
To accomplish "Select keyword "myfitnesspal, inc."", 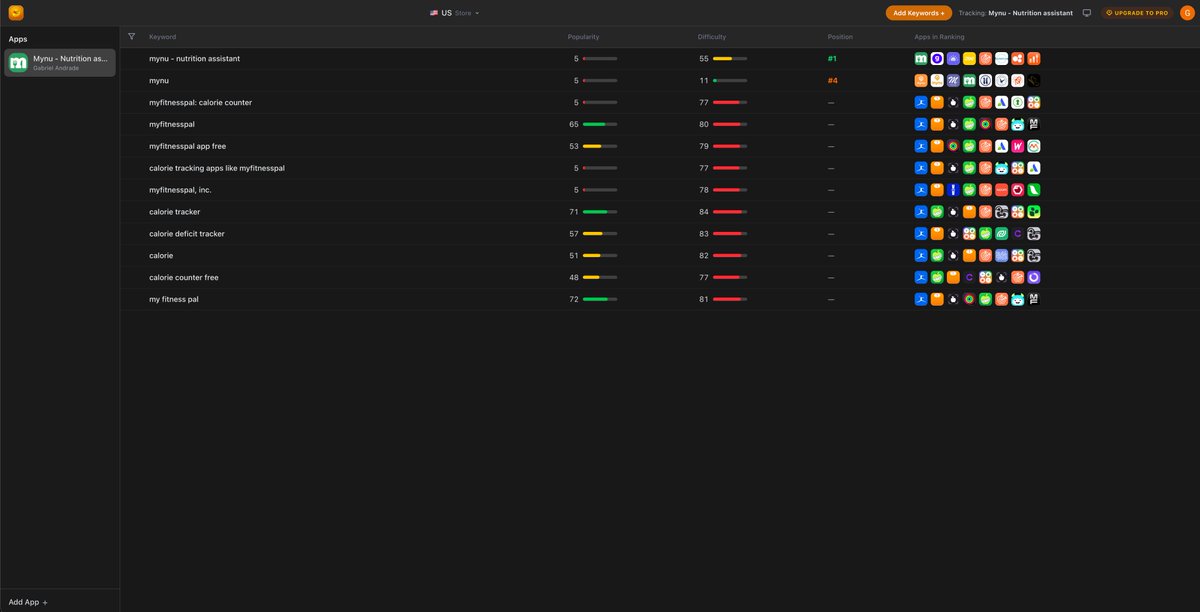I will coord(180,190).
